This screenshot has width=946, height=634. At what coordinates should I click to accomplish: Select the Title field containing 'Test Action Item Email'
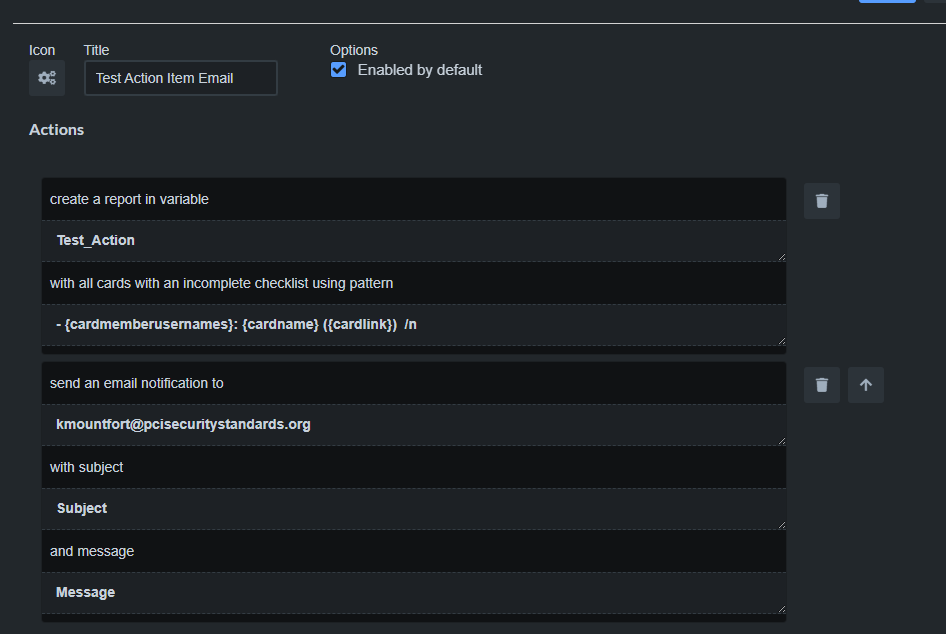180,77
